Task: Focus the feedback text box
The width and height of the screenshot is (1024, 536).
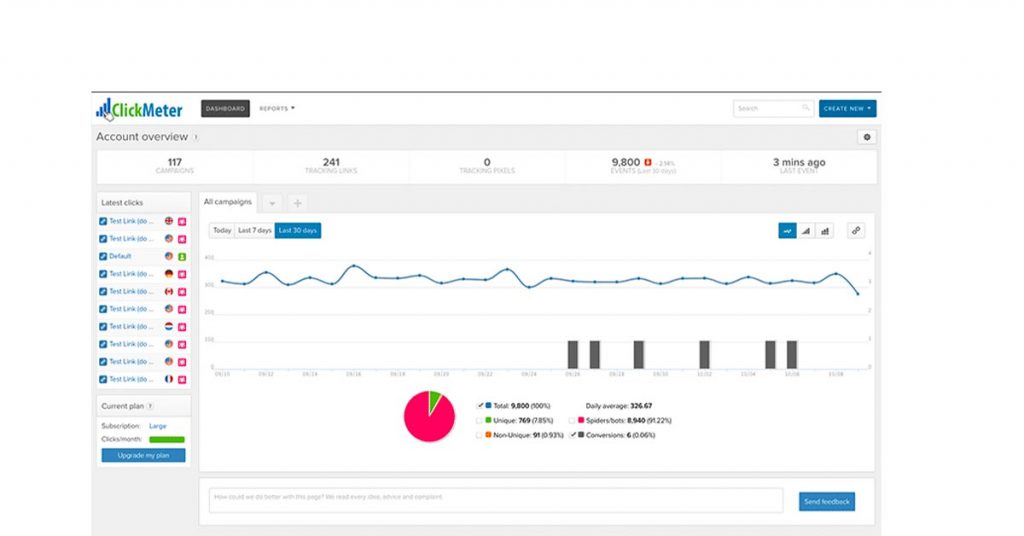Action: (496, 501)
